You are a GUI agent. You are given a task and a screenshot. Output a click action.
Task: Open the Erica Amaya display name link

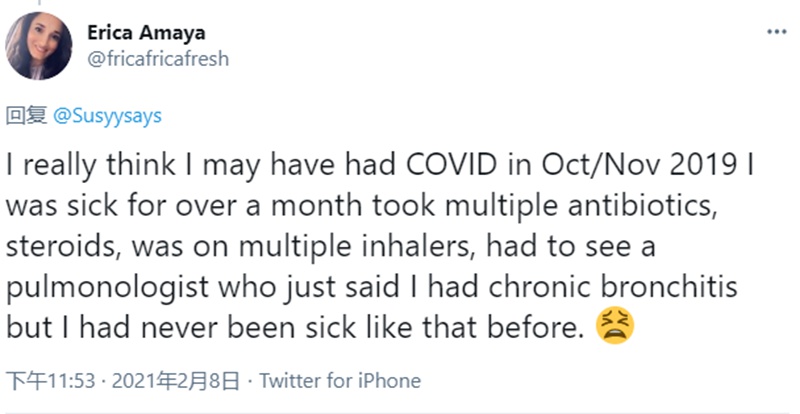pos(146,33)
